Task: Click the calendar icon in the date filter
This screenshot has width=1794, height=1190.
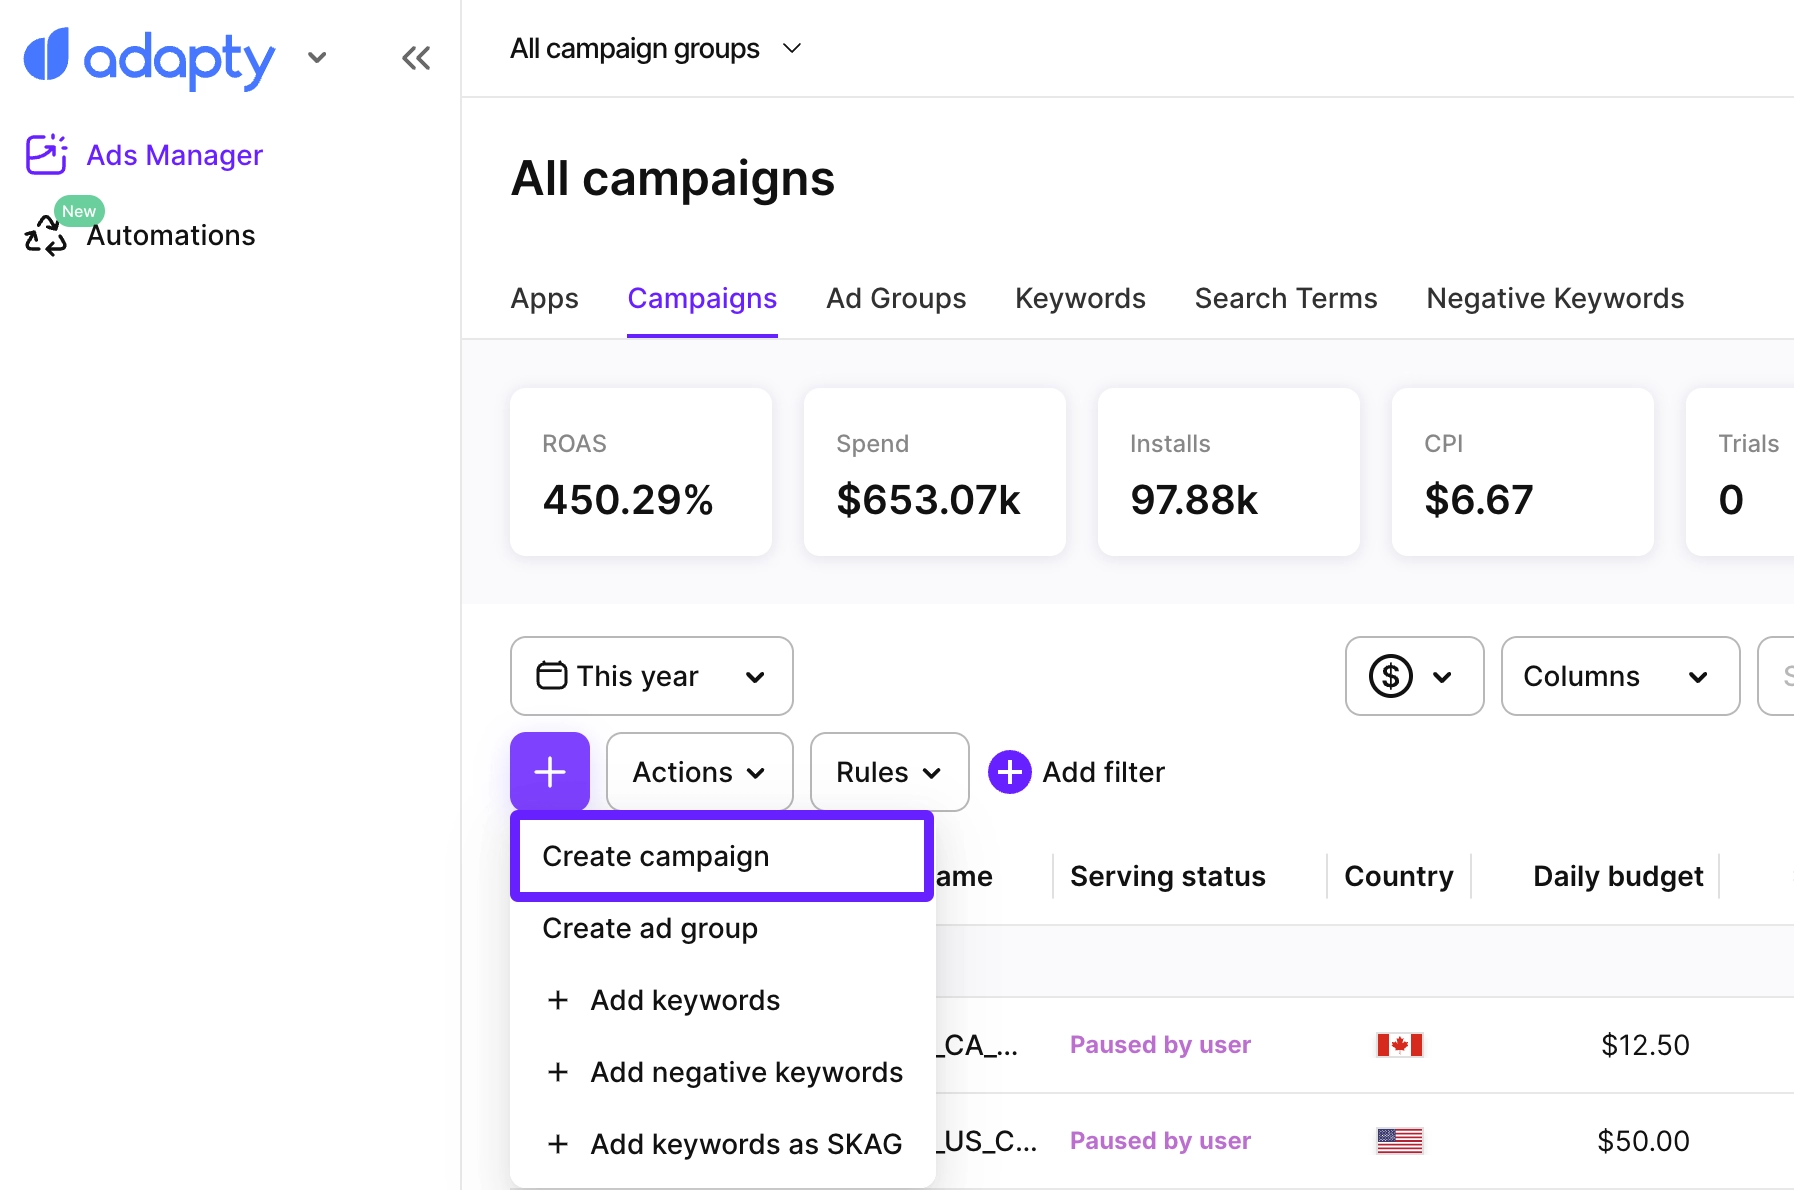Action: coord(553,675)
